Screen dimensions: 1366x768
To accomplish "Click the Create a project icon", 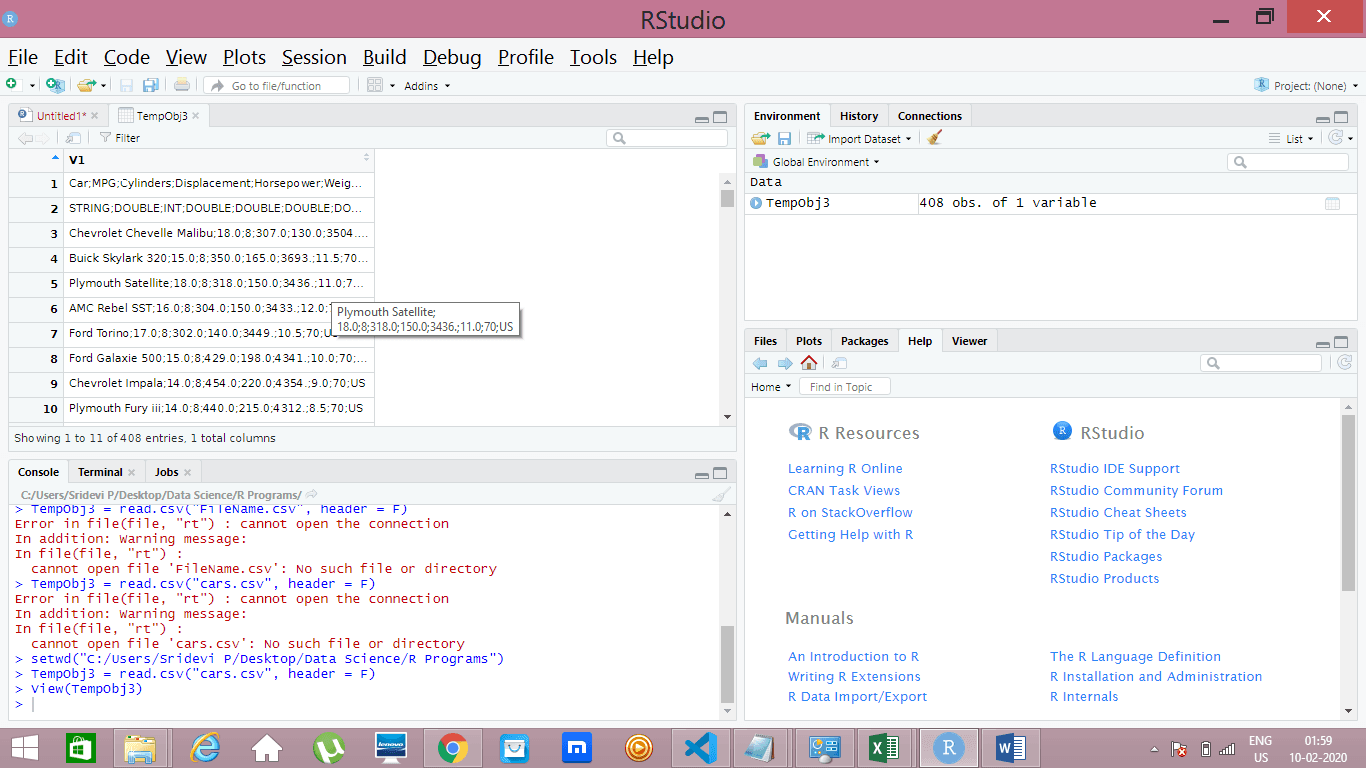I will (55, 85).
